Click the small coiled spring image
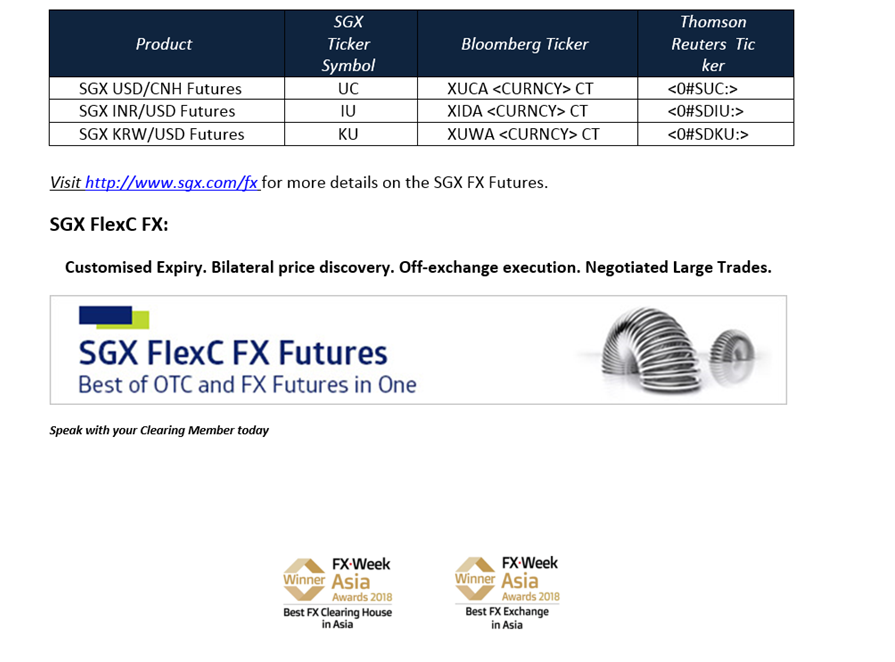The height and width of the screenshot is (662, 895). 732,356
